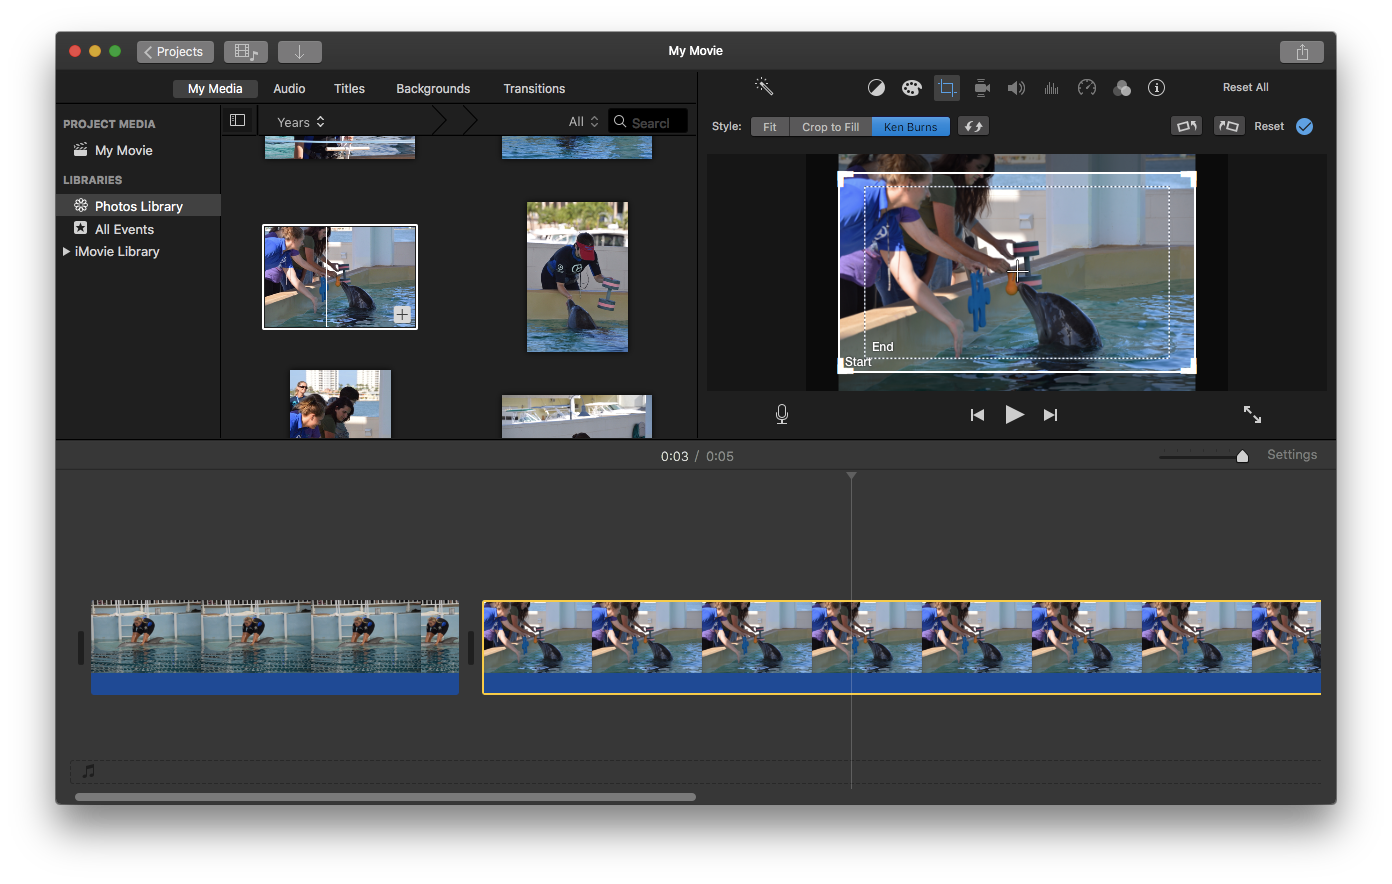Click the voiceover microphone icon
Viewport: 1392px width, 884px height.
coord(782,414)
